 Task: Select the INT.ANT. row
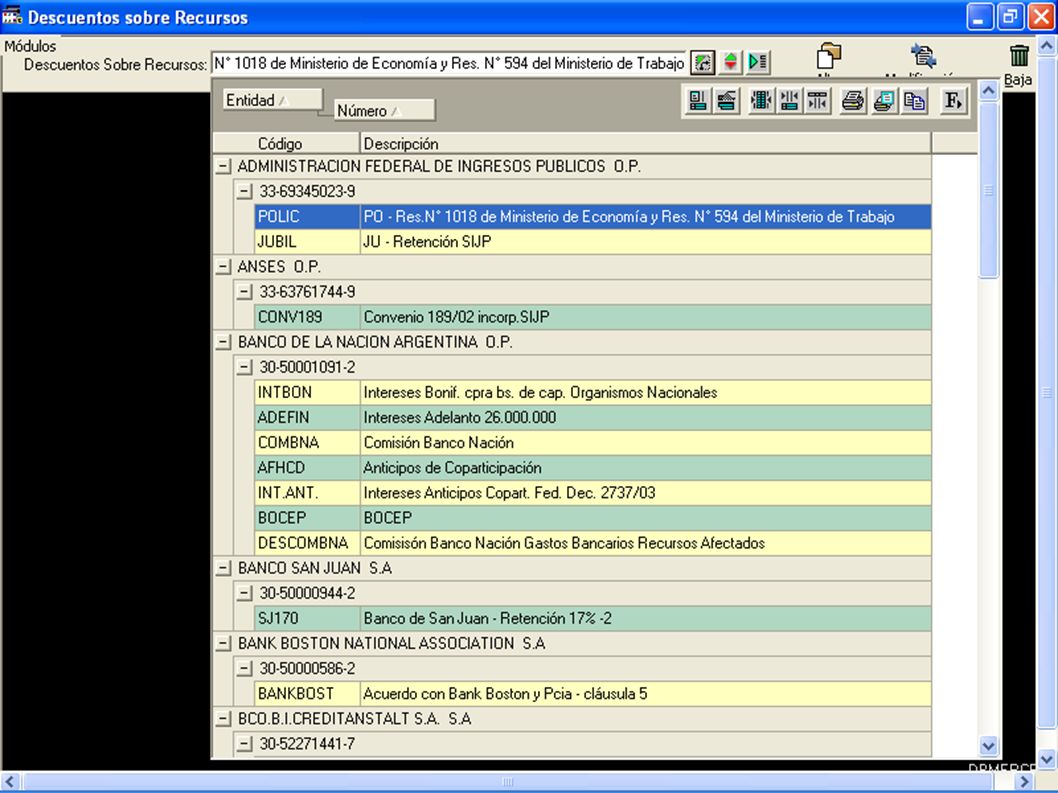[x=593, y=493]
